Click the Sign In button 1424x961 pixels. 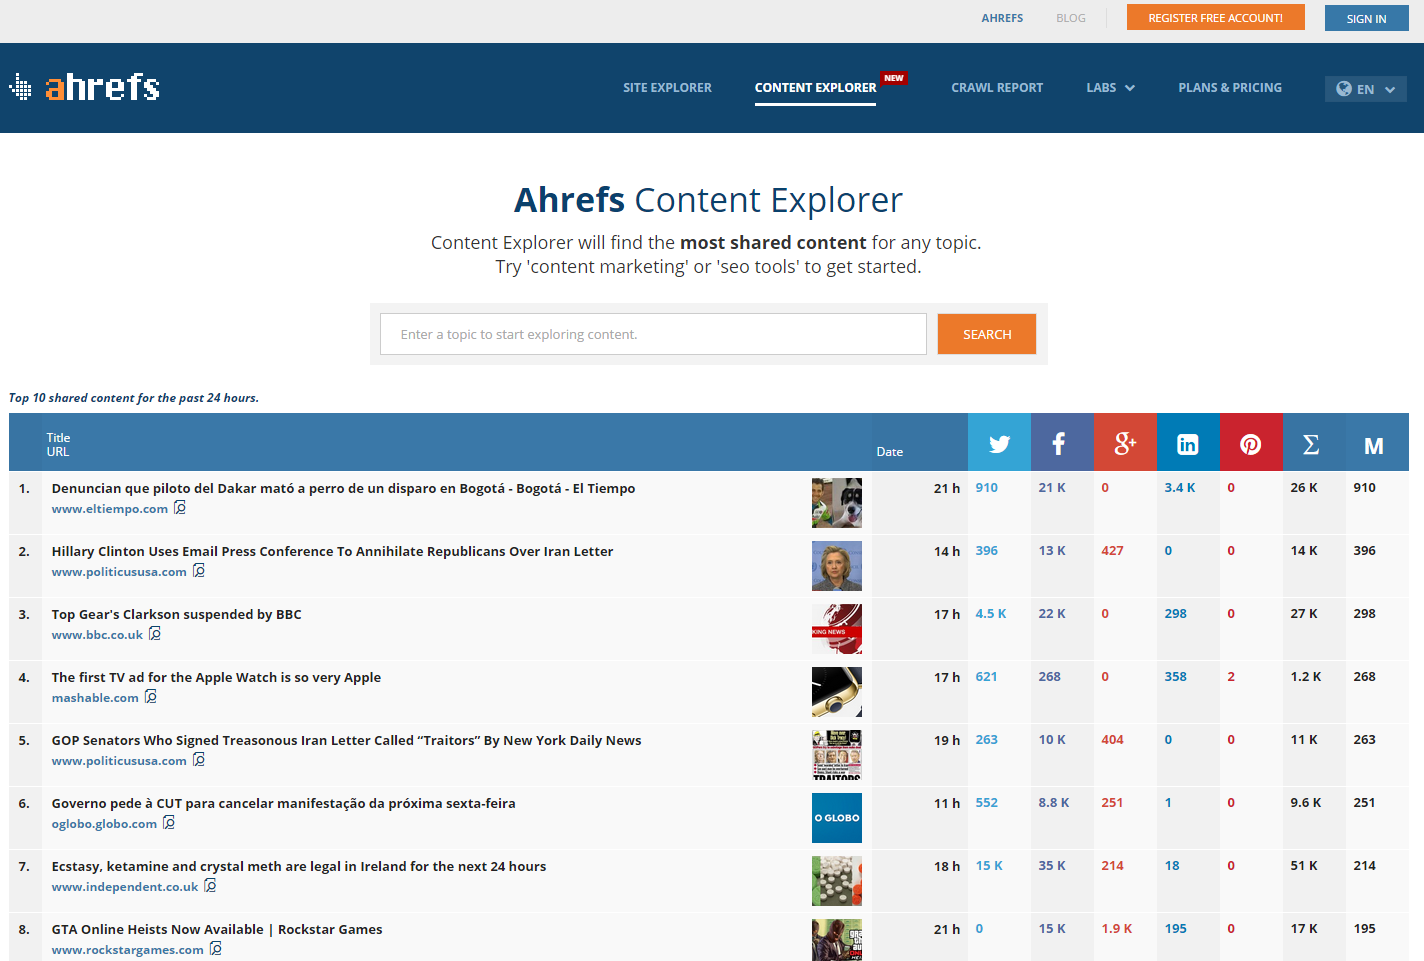1367,18
